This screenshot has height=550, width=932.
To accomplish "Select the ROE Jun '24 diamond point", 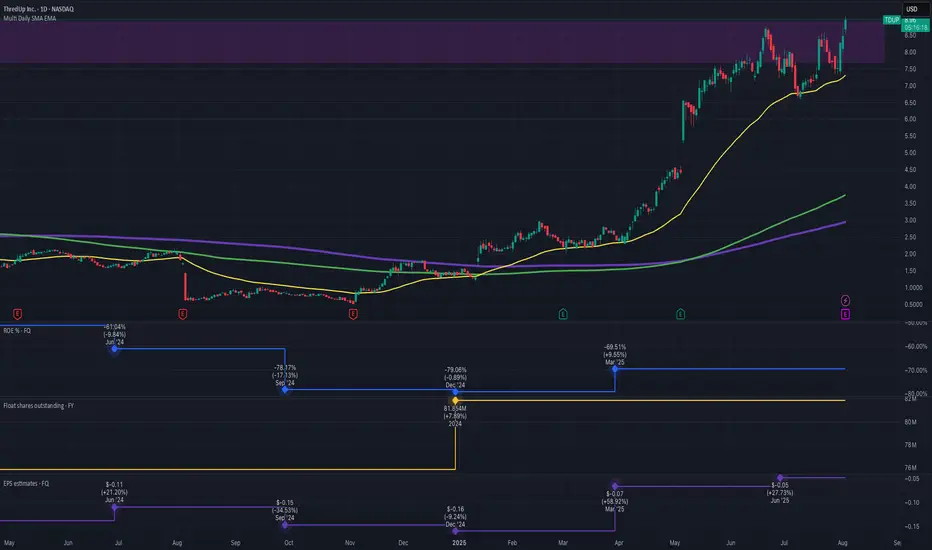I will (115, 349).
